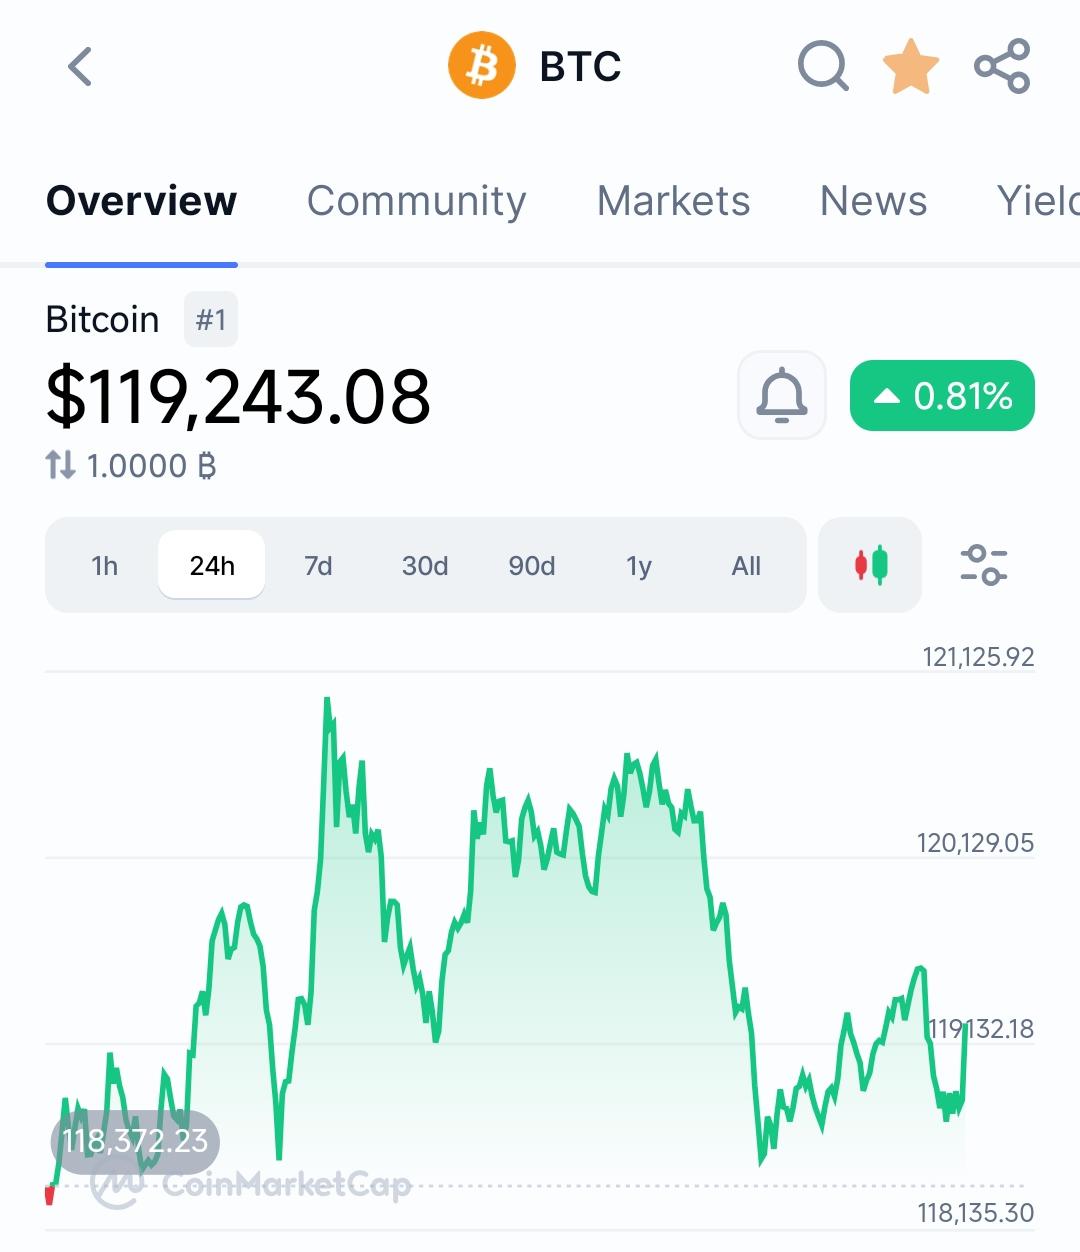Tap the back arrow icon
This screenshot has width=1080, height=1252.
[x=80, y=67]
